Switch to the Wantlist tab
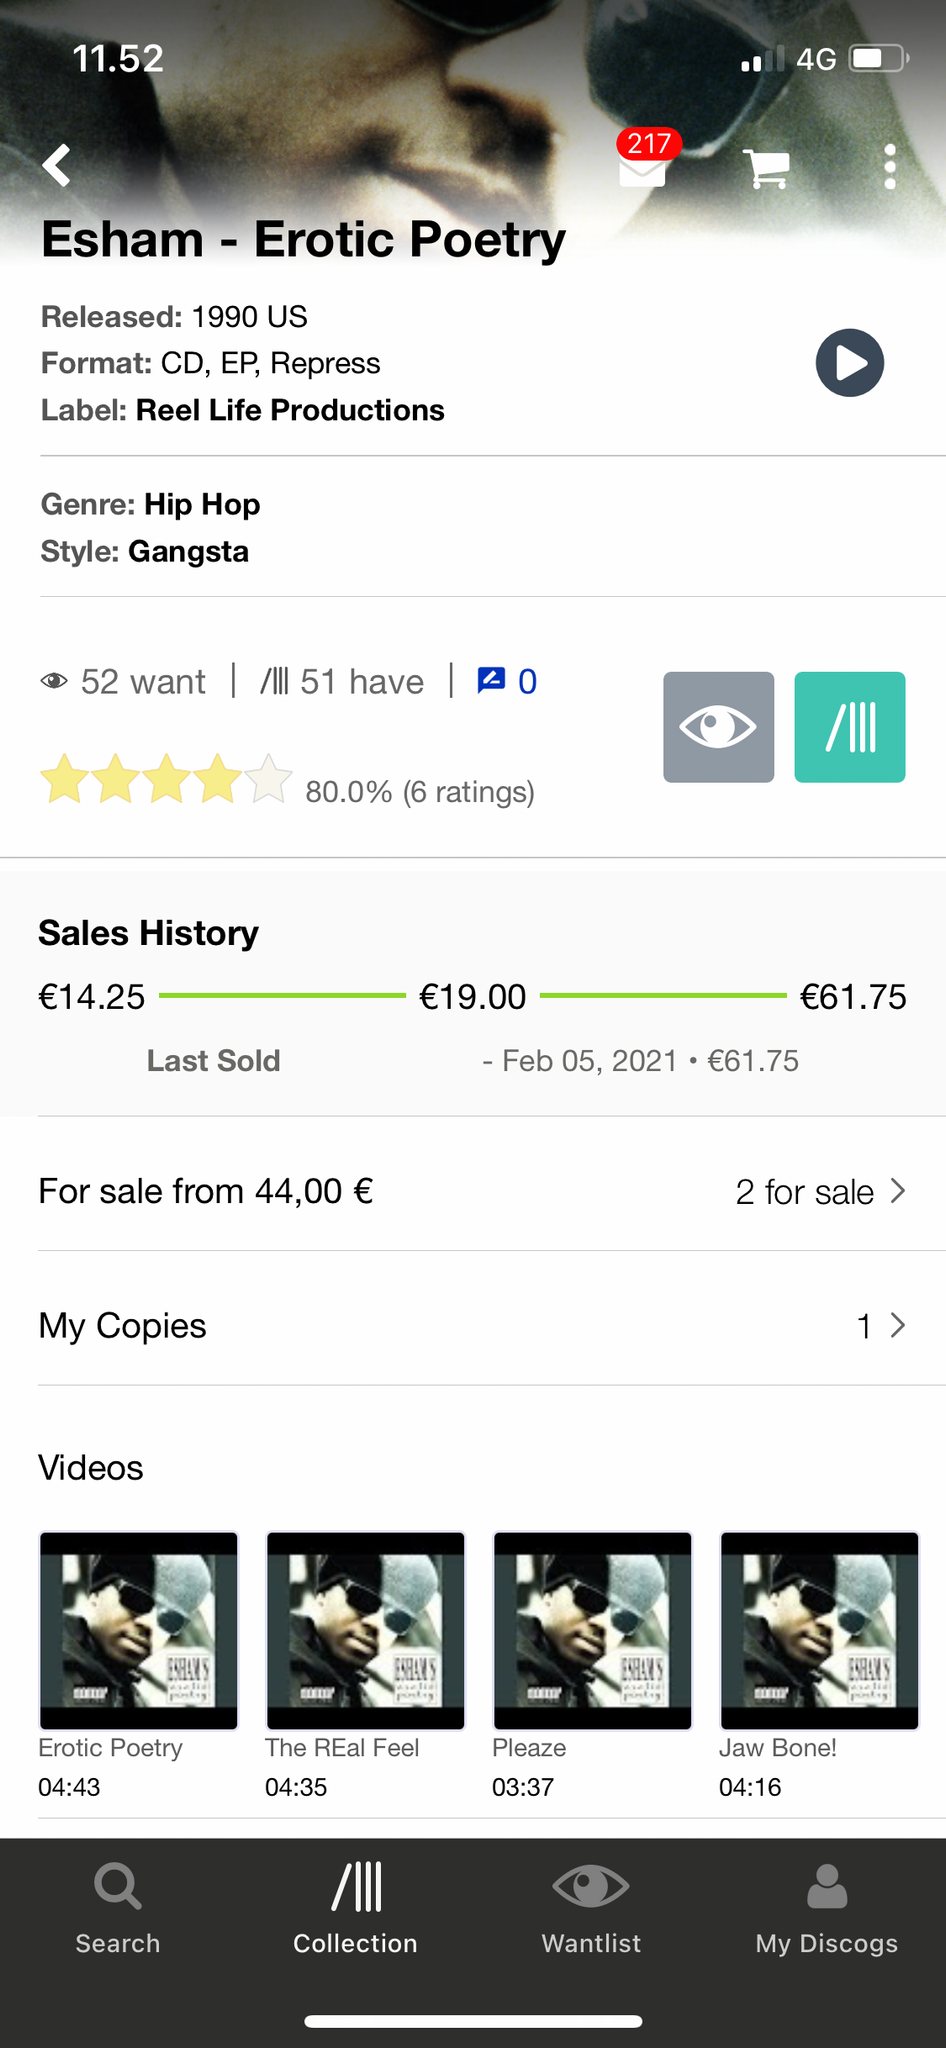Screen dimensions: 946x2048 pos(591,1908)
